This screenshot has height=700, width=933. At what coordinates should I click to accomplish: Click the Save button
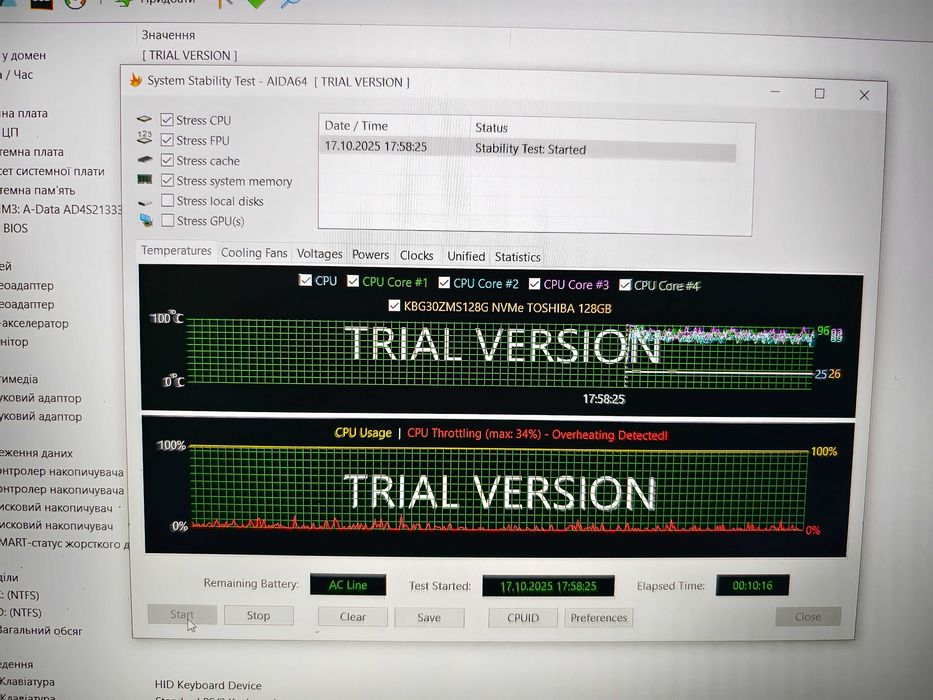tap(429, 617)
